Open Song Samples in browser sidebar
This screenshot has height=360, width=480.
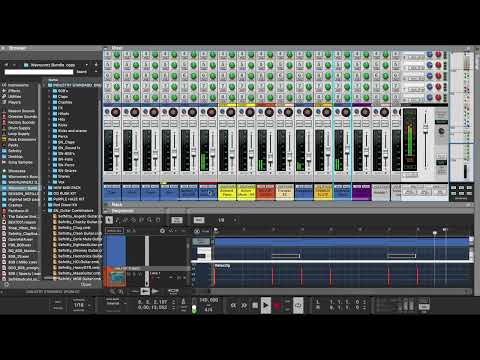point(19,162)
